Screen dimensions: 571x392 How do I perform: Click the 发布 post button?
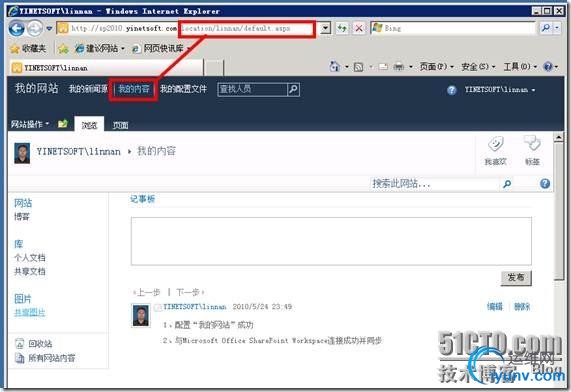(x=516, y=278)
